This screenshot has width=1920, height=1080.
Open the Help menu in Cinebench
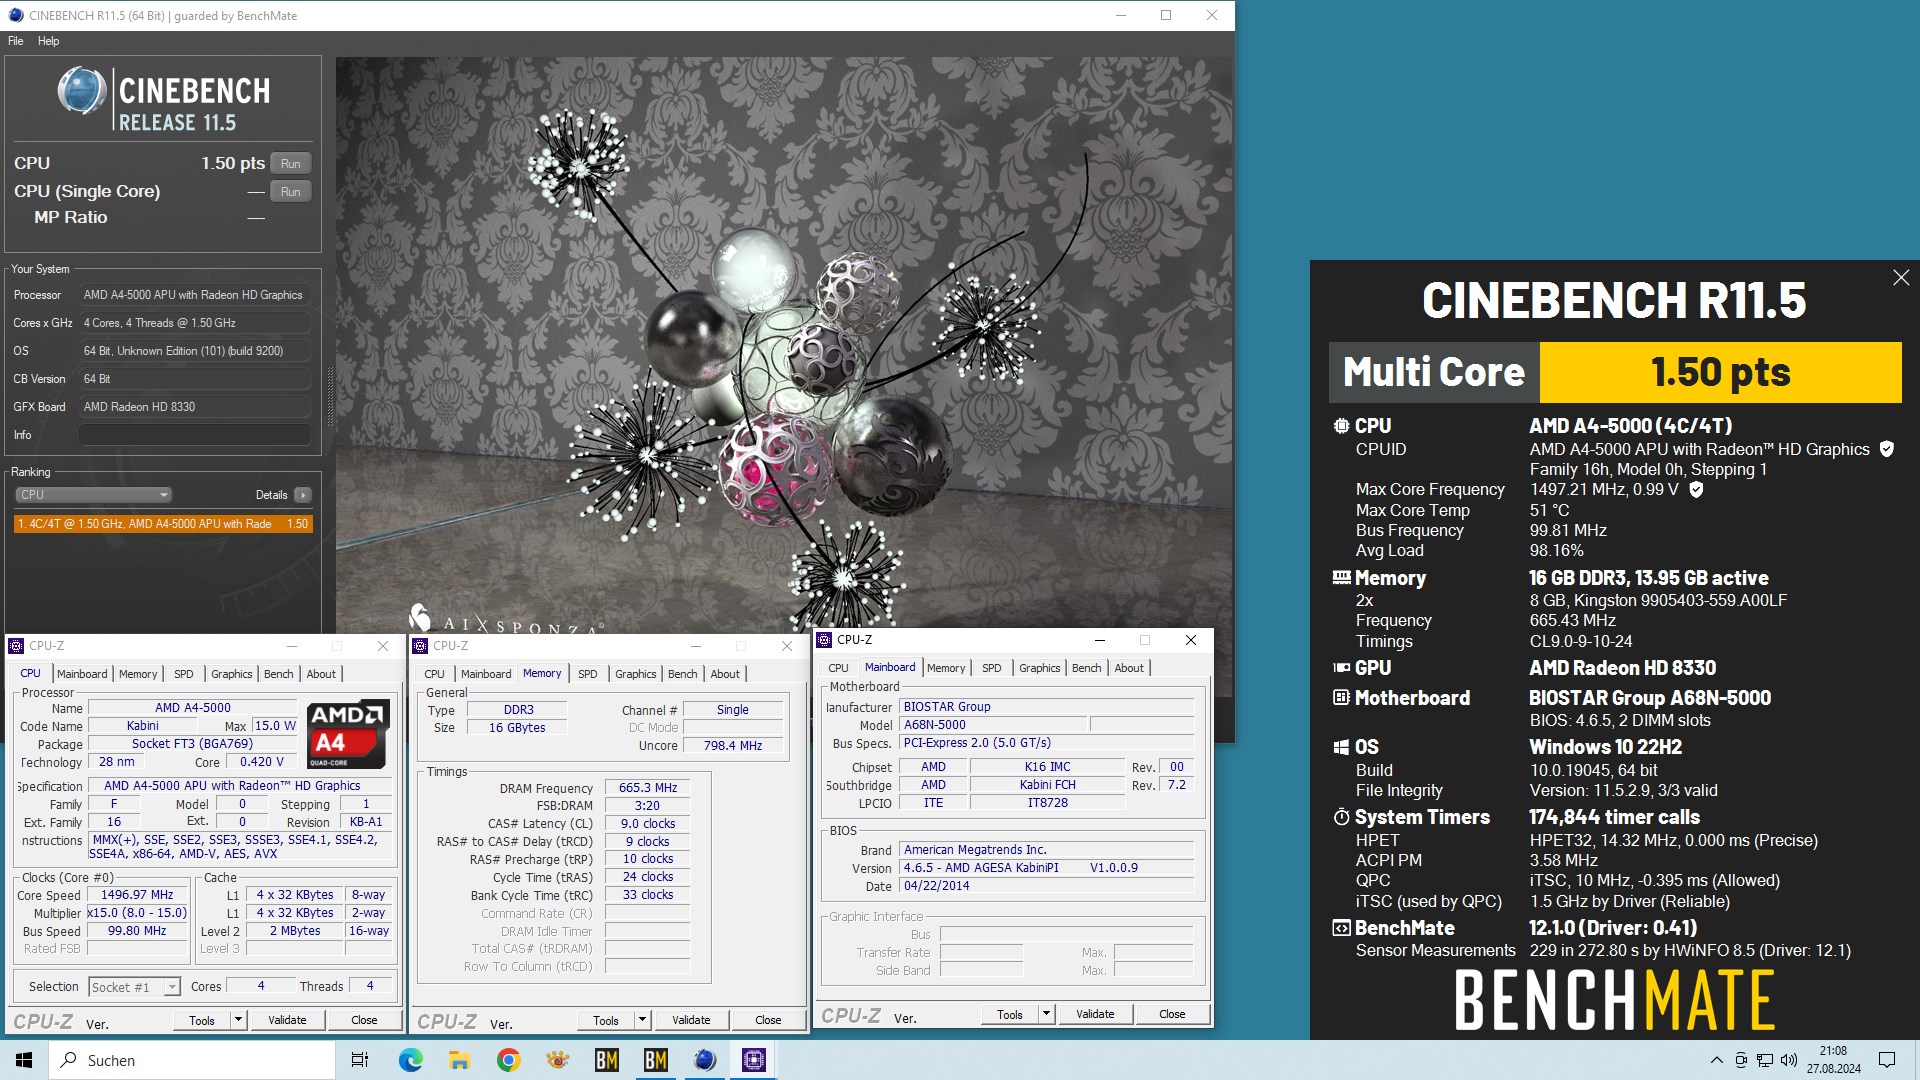coord(48,41)
